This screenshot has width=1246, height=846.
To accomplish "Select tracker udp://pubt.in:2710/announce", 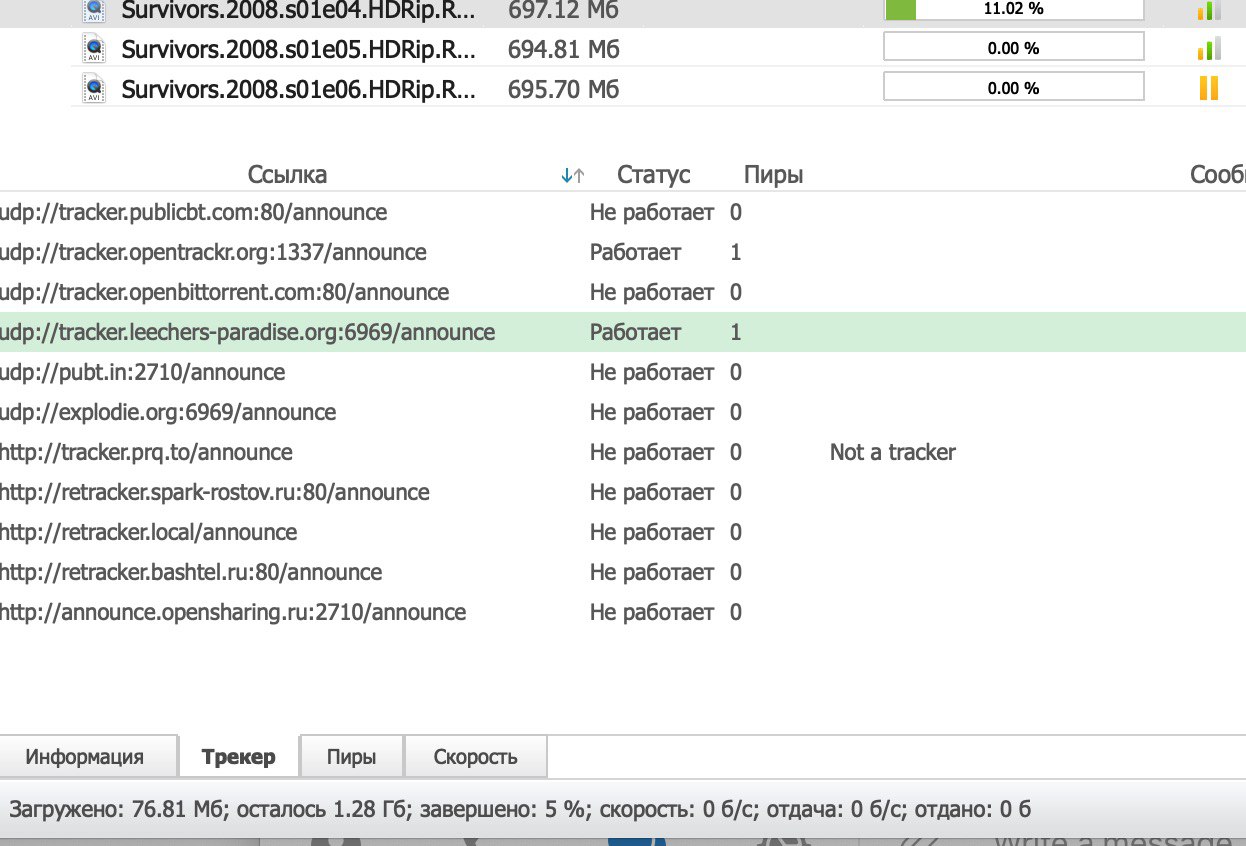I will [x=142, y=372].
